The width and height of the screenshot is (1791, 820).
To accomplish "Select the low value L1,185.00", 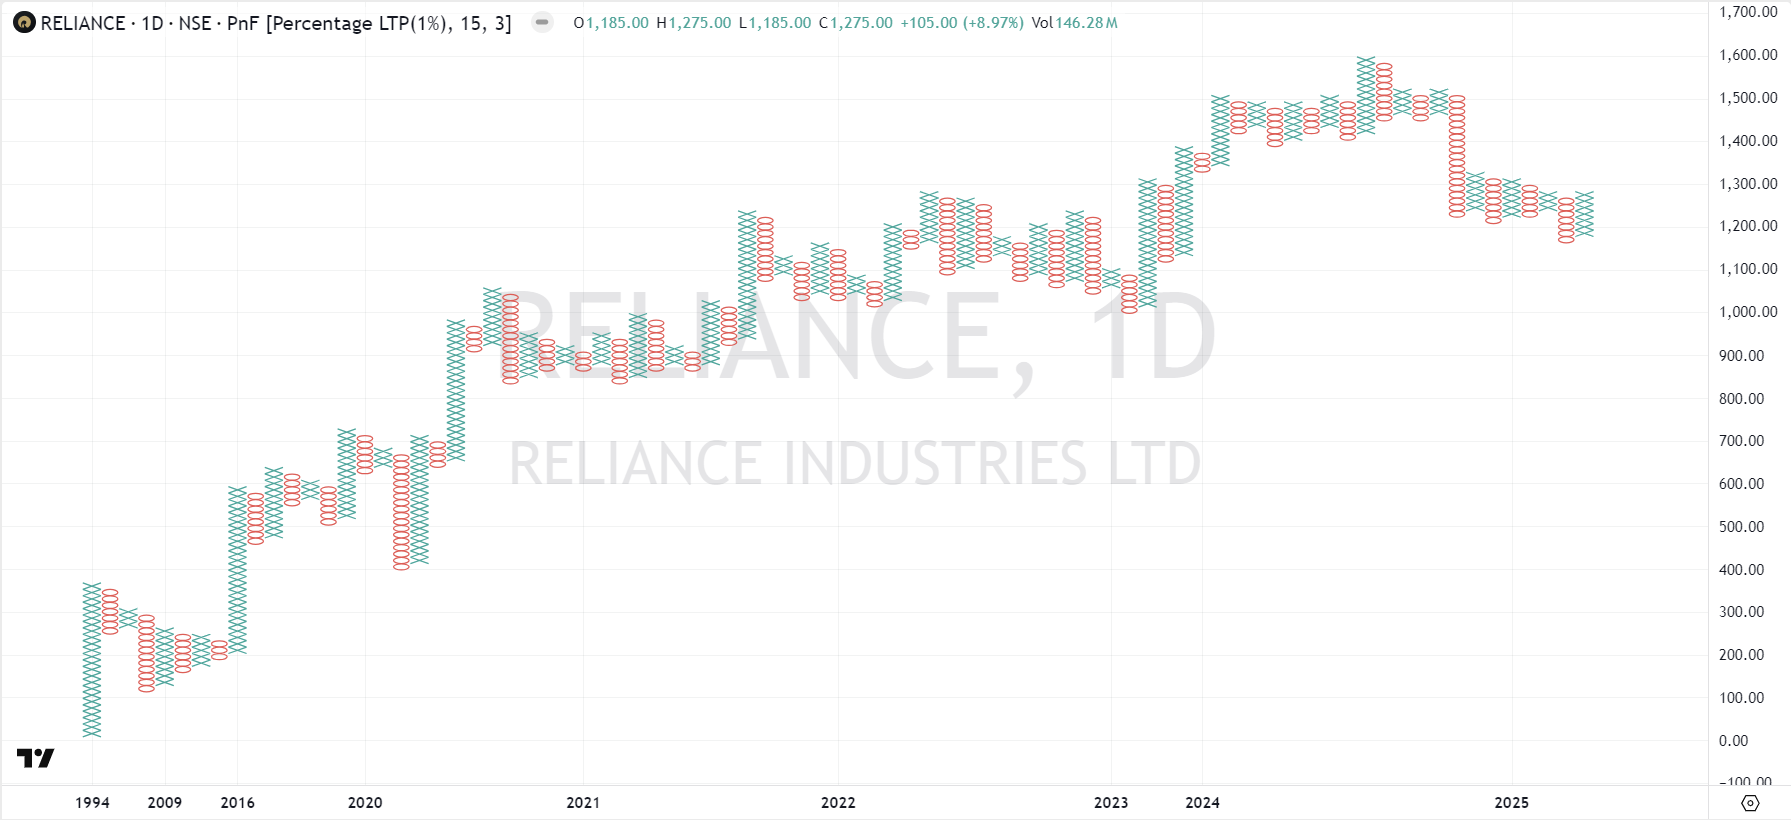I will (x=775, y=23).
